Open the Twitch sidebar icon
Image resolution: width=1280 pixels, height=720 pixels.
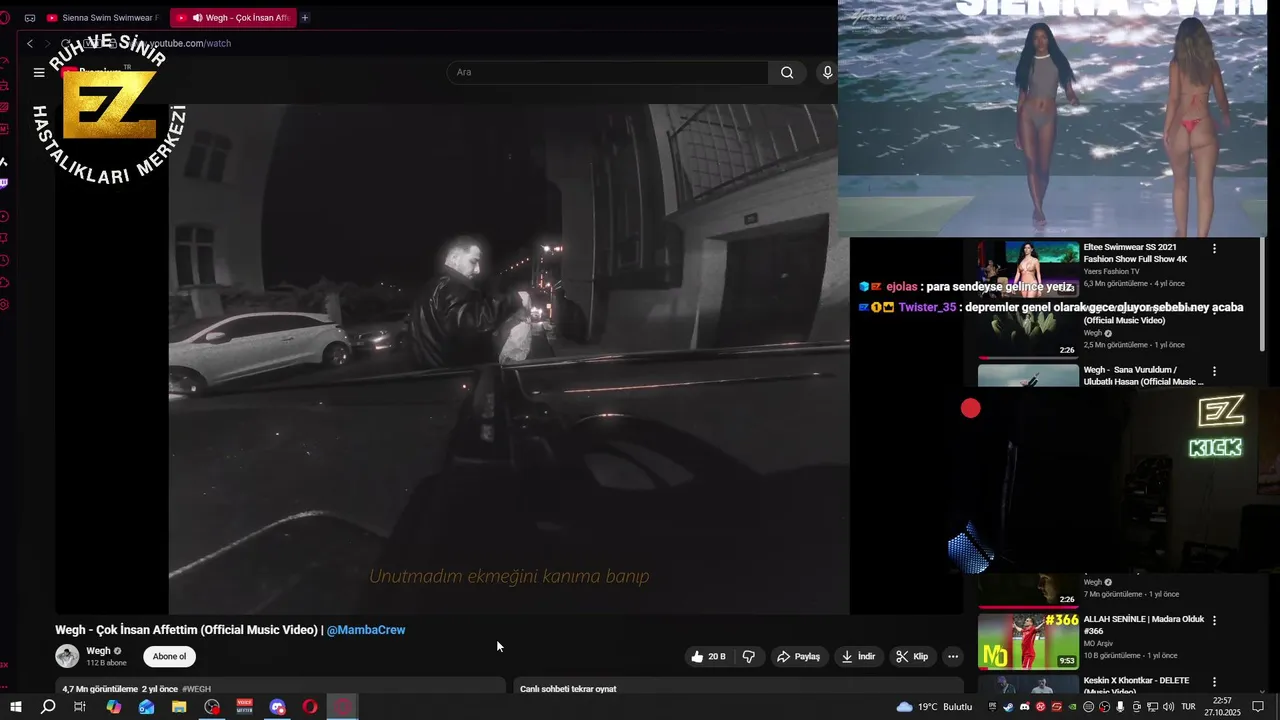4,182
